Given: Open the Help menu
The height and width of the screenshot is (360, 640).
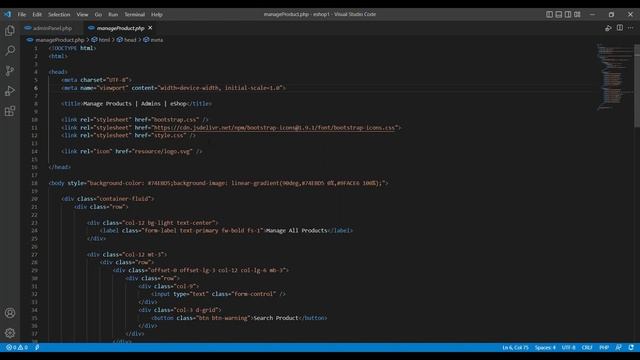Looking at the screenshot, I should click(157, 14).
